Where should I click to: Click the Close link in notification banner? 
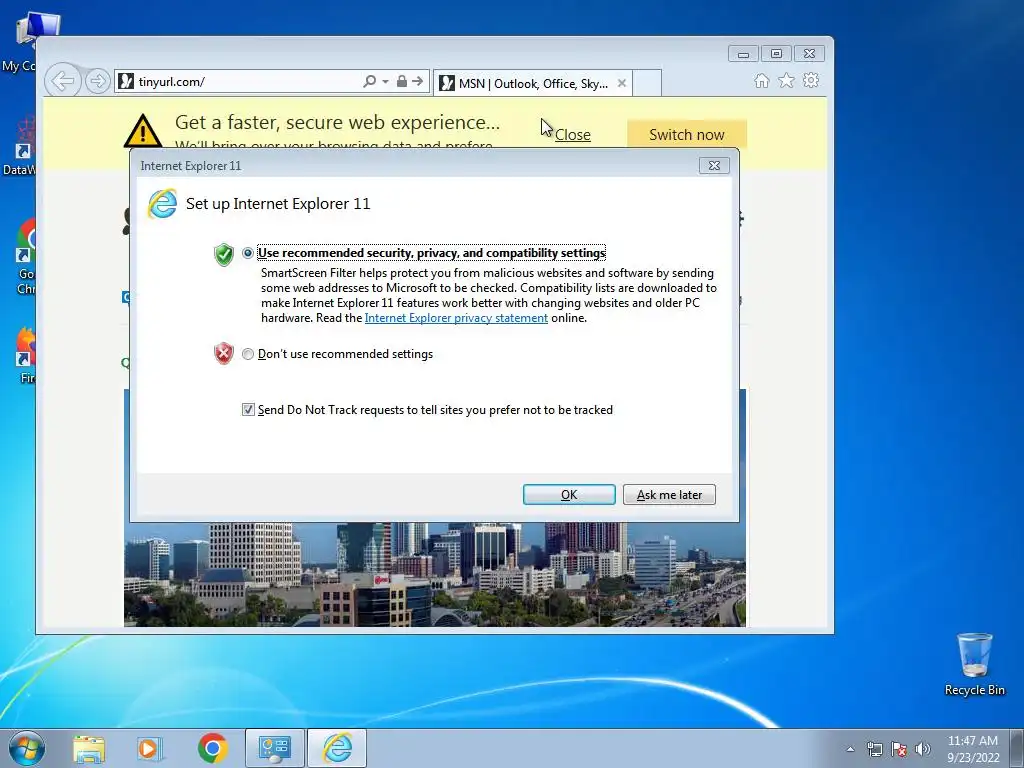[x=573, y=135]
